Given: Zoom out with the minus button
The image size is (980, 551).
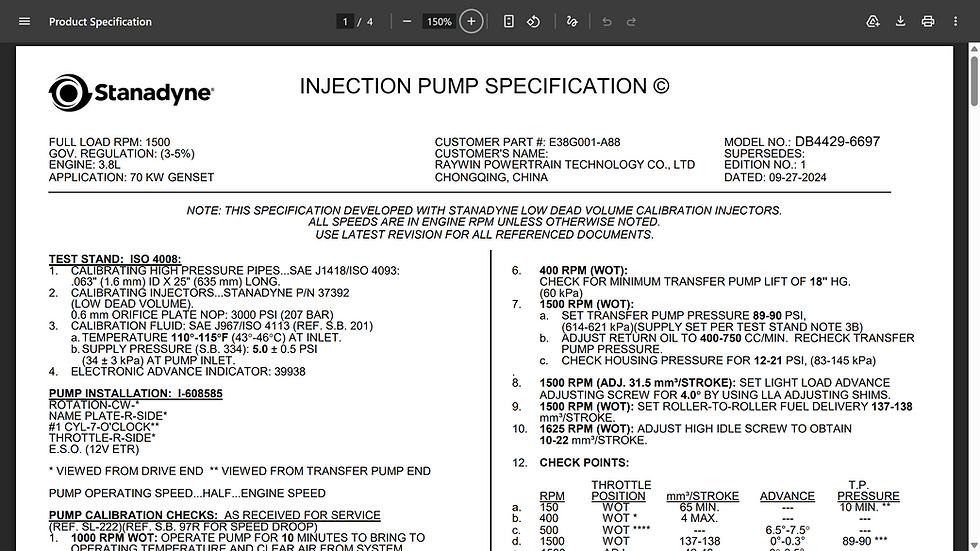Looking at the screenshot, I should (407, 21).
